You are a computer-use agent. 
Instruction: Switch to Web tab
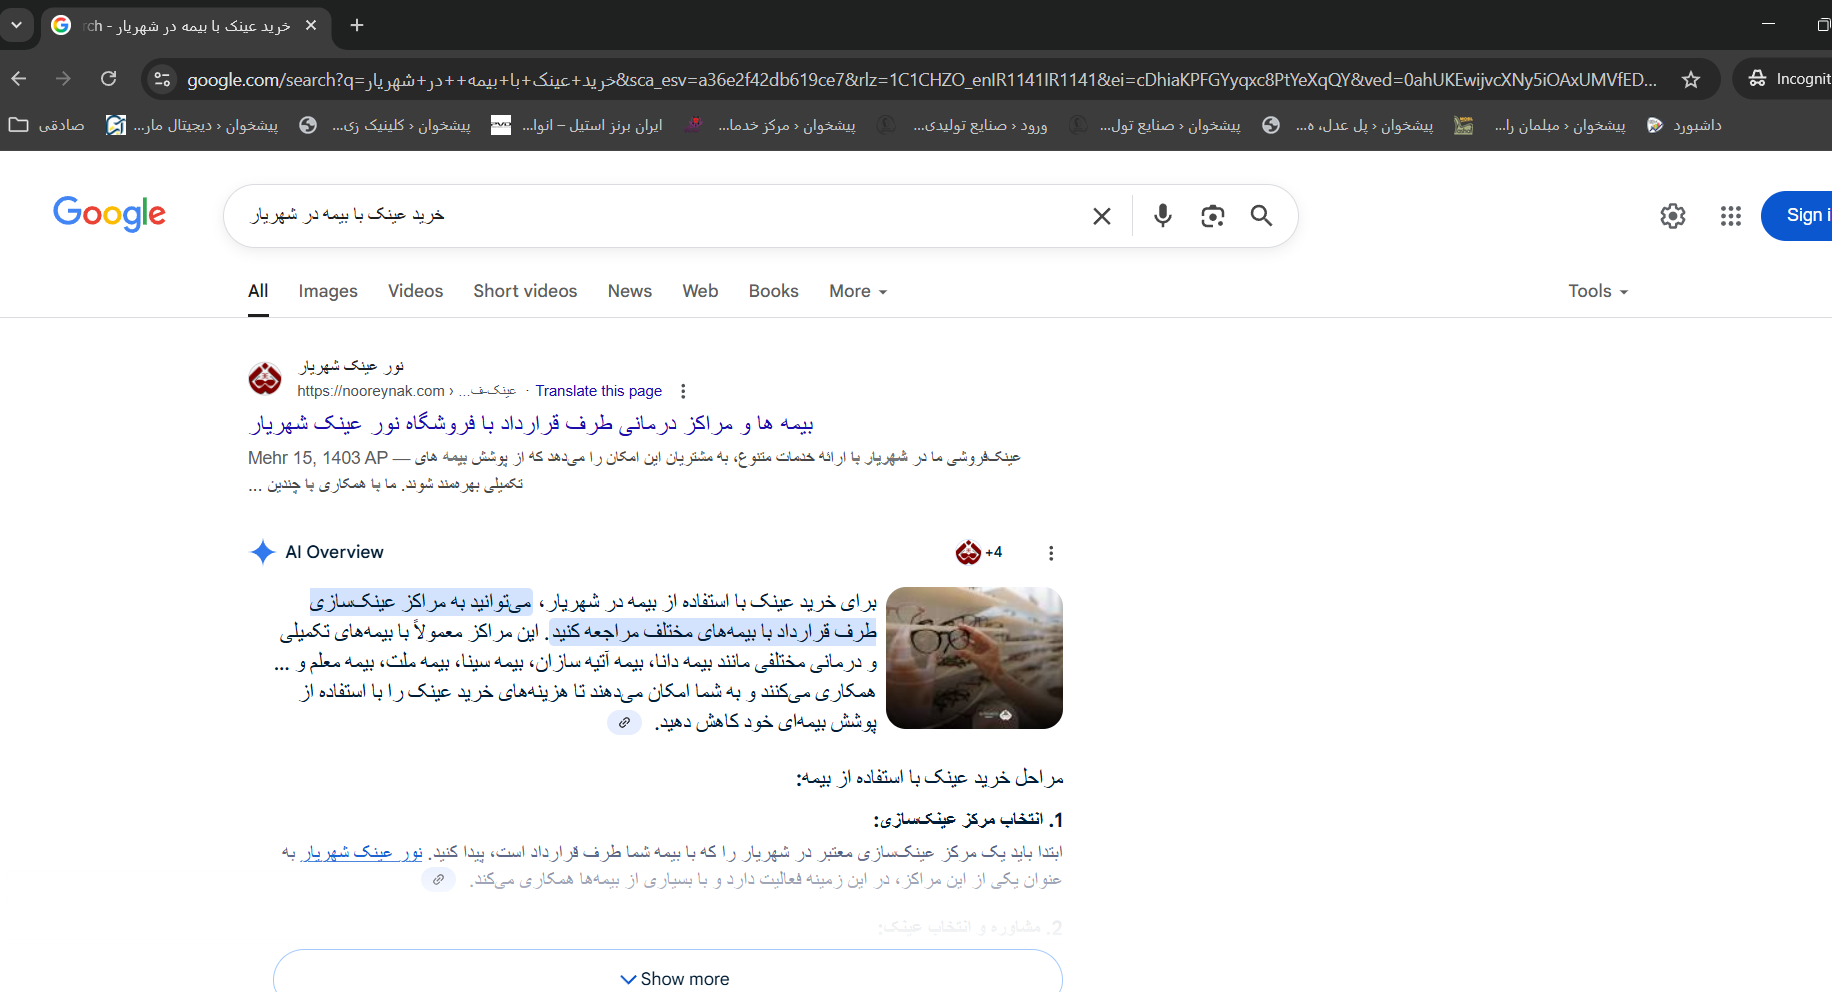tap(700, 291)
